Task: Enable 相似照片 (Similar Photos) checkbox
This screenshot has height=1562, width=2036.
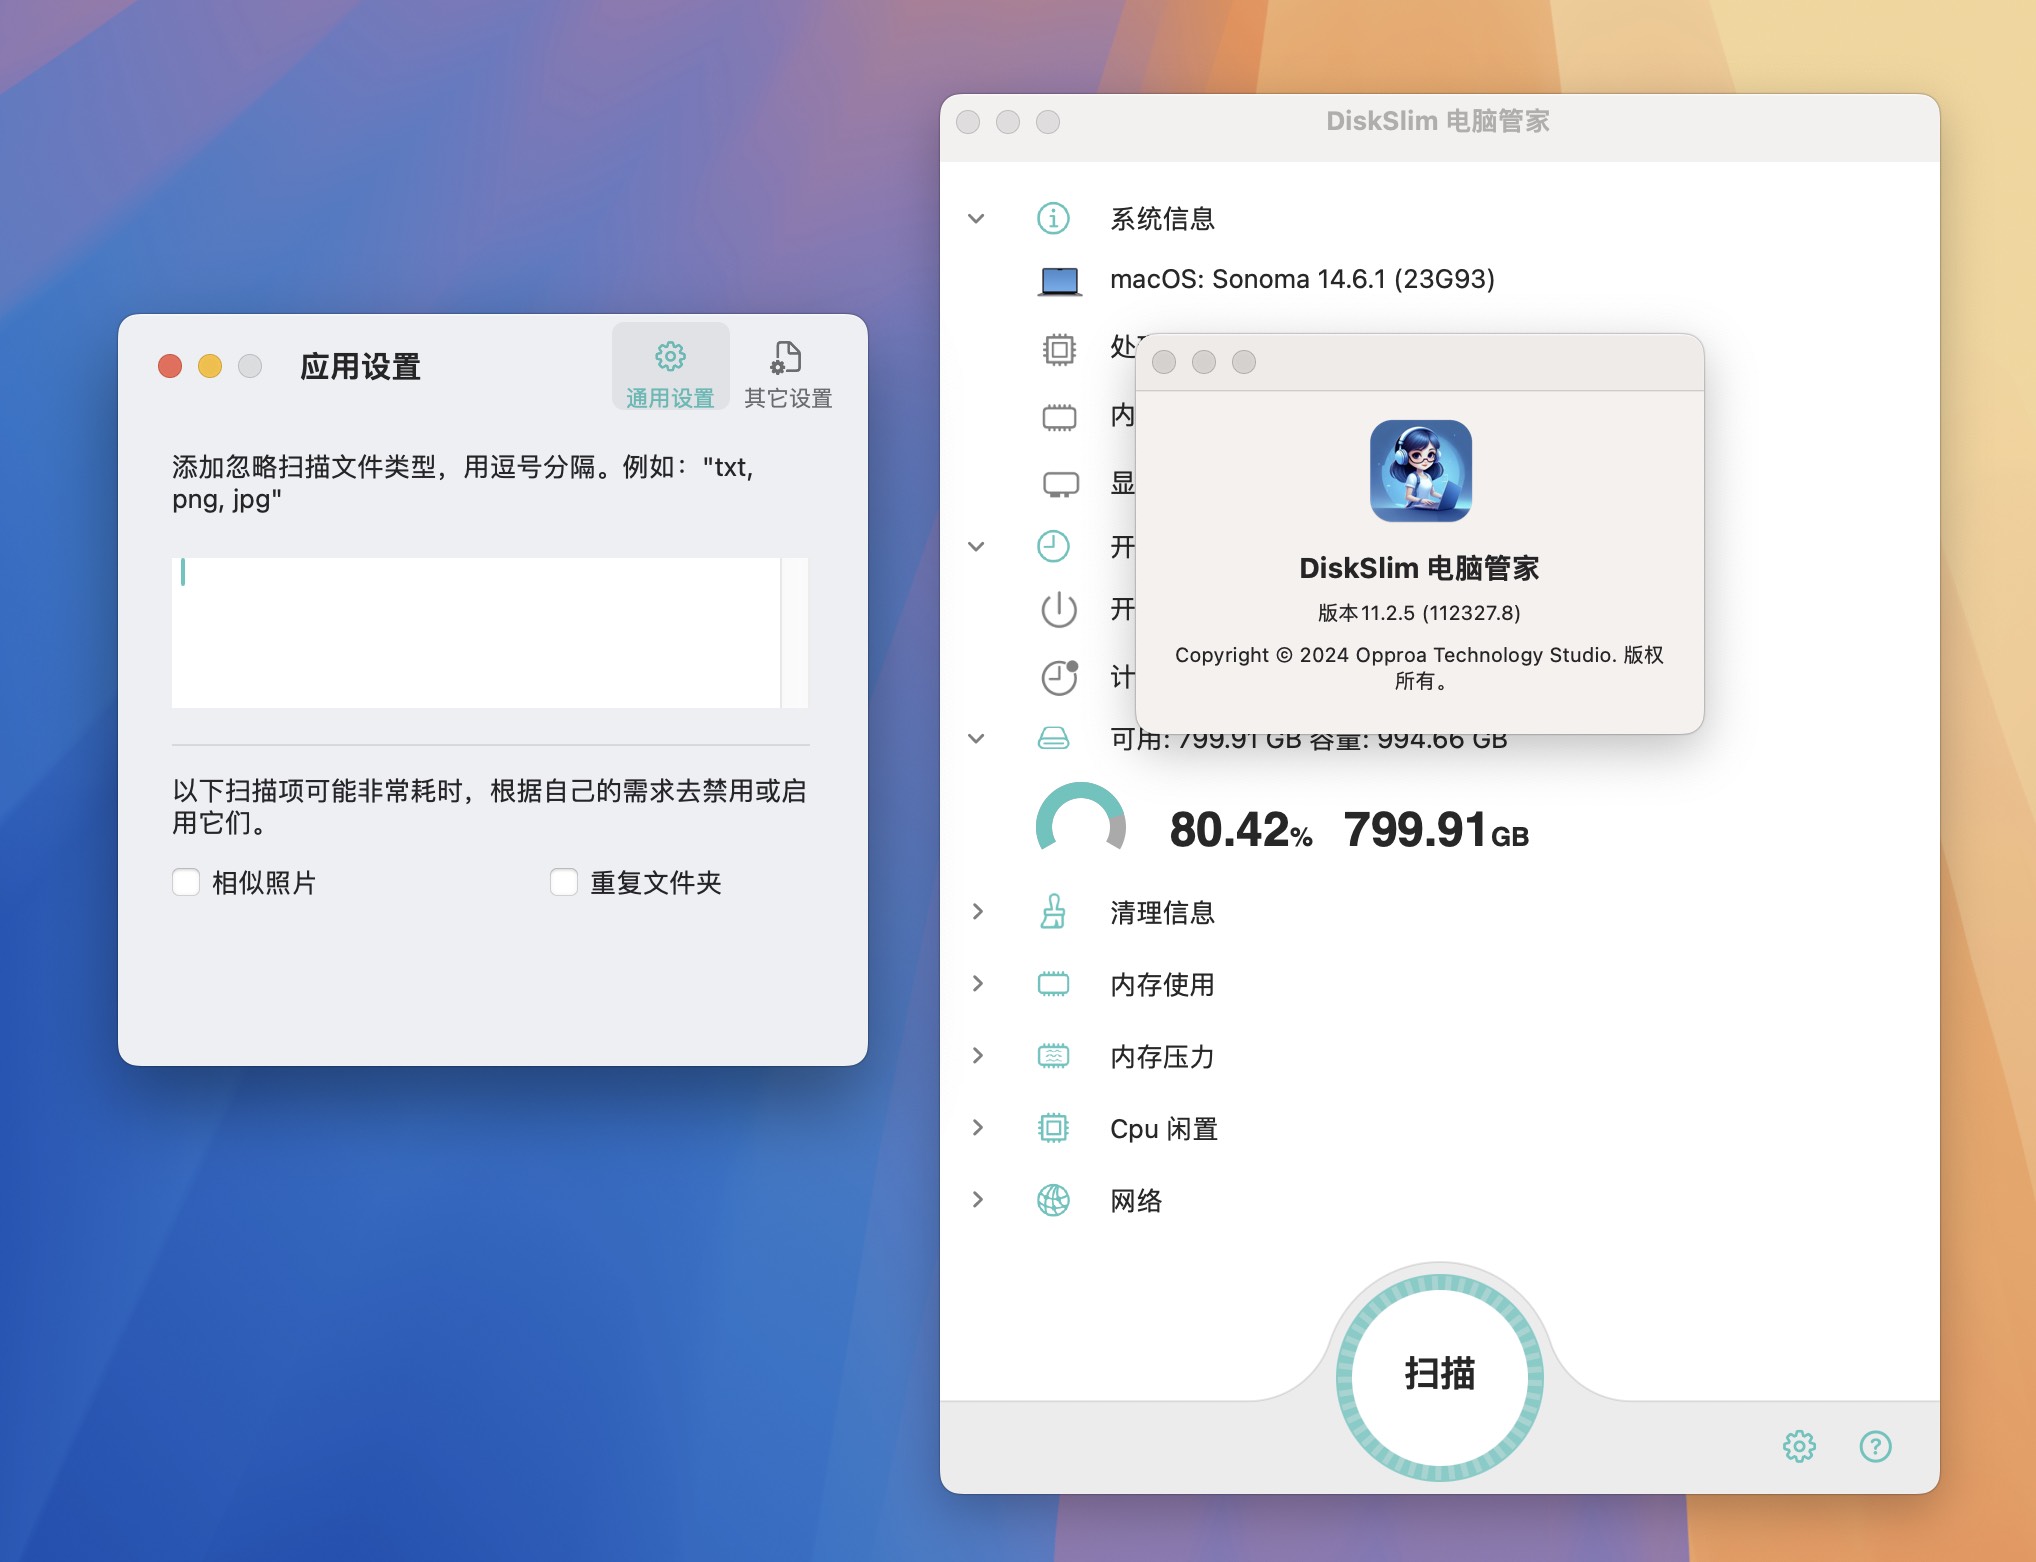Action: tap(182, 883)
